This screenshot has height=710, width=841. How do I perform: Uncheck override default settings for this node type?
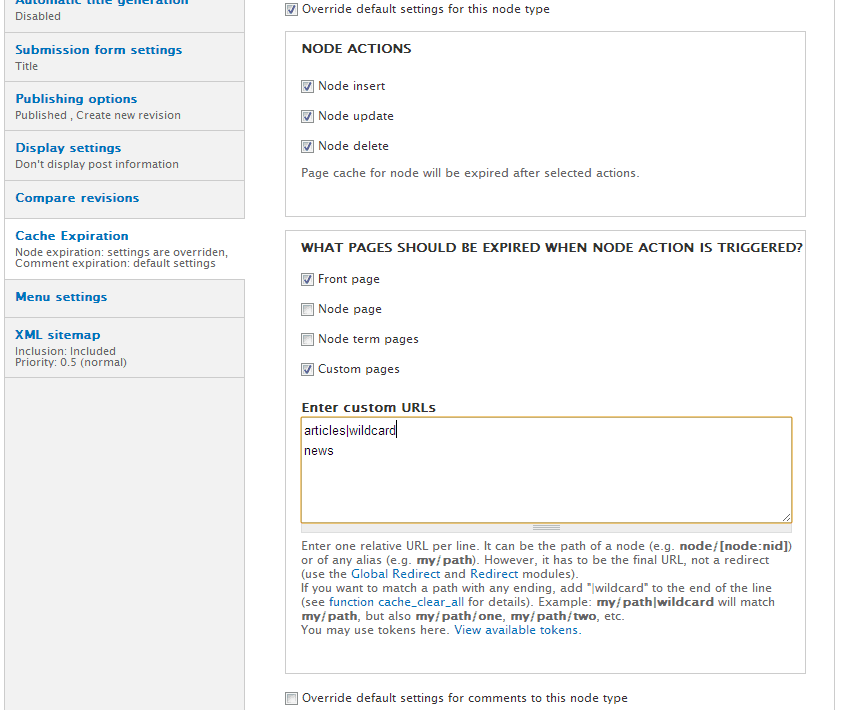click(292, 10)
